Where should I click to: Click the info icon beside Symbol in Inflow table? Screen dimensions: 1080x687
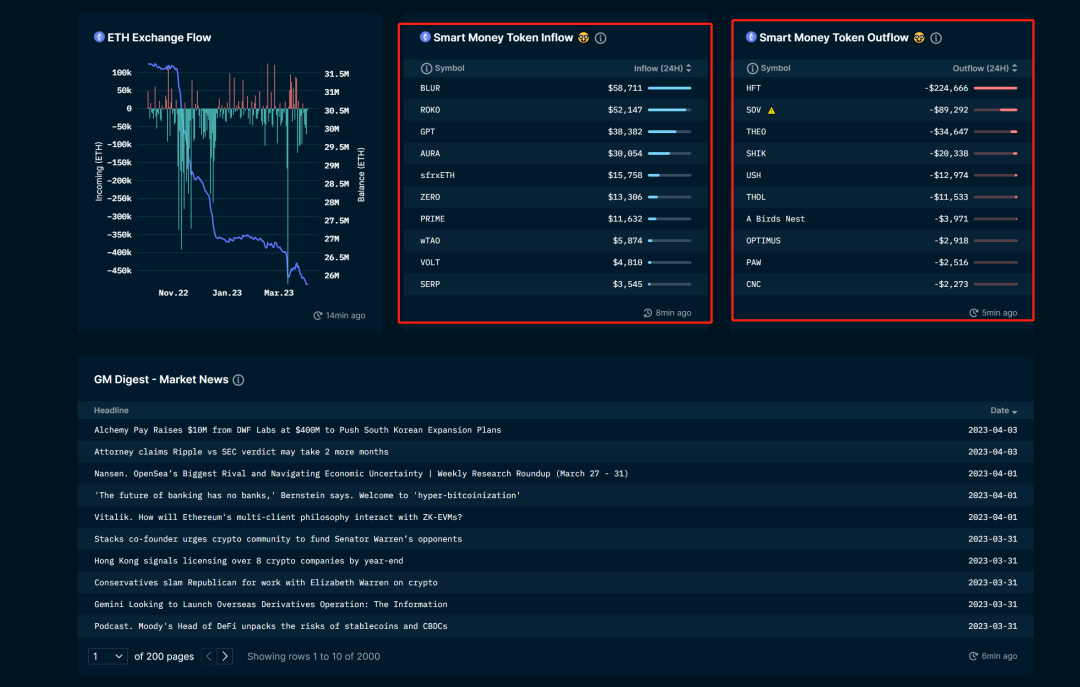426,68
